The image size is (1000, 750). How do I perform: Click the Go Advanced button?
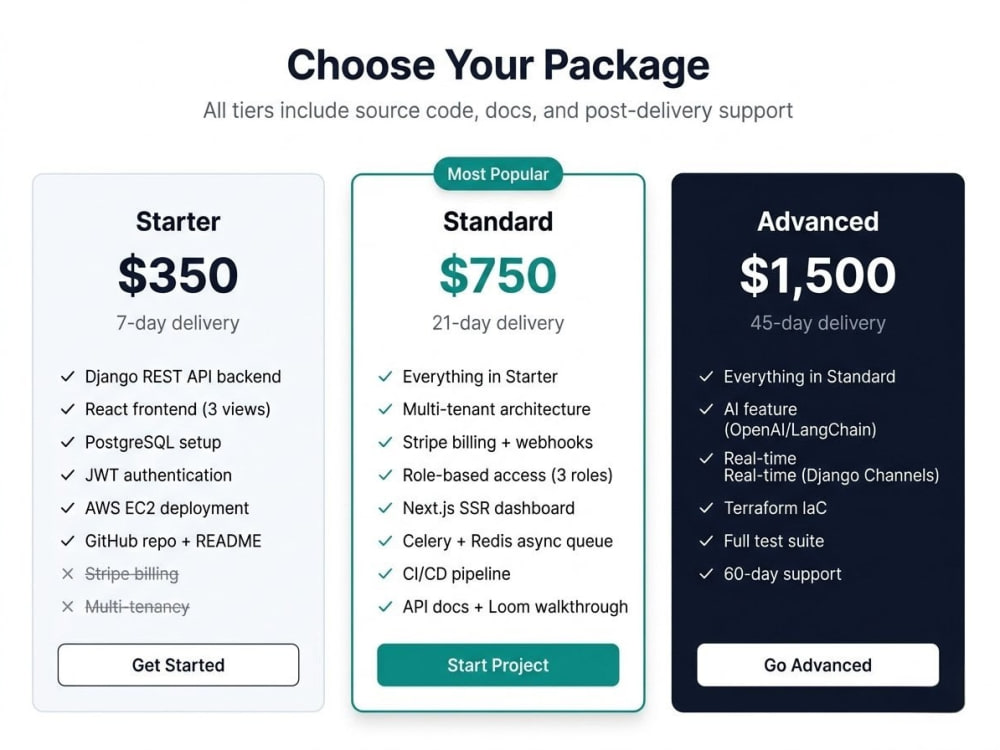click(818, 665)
